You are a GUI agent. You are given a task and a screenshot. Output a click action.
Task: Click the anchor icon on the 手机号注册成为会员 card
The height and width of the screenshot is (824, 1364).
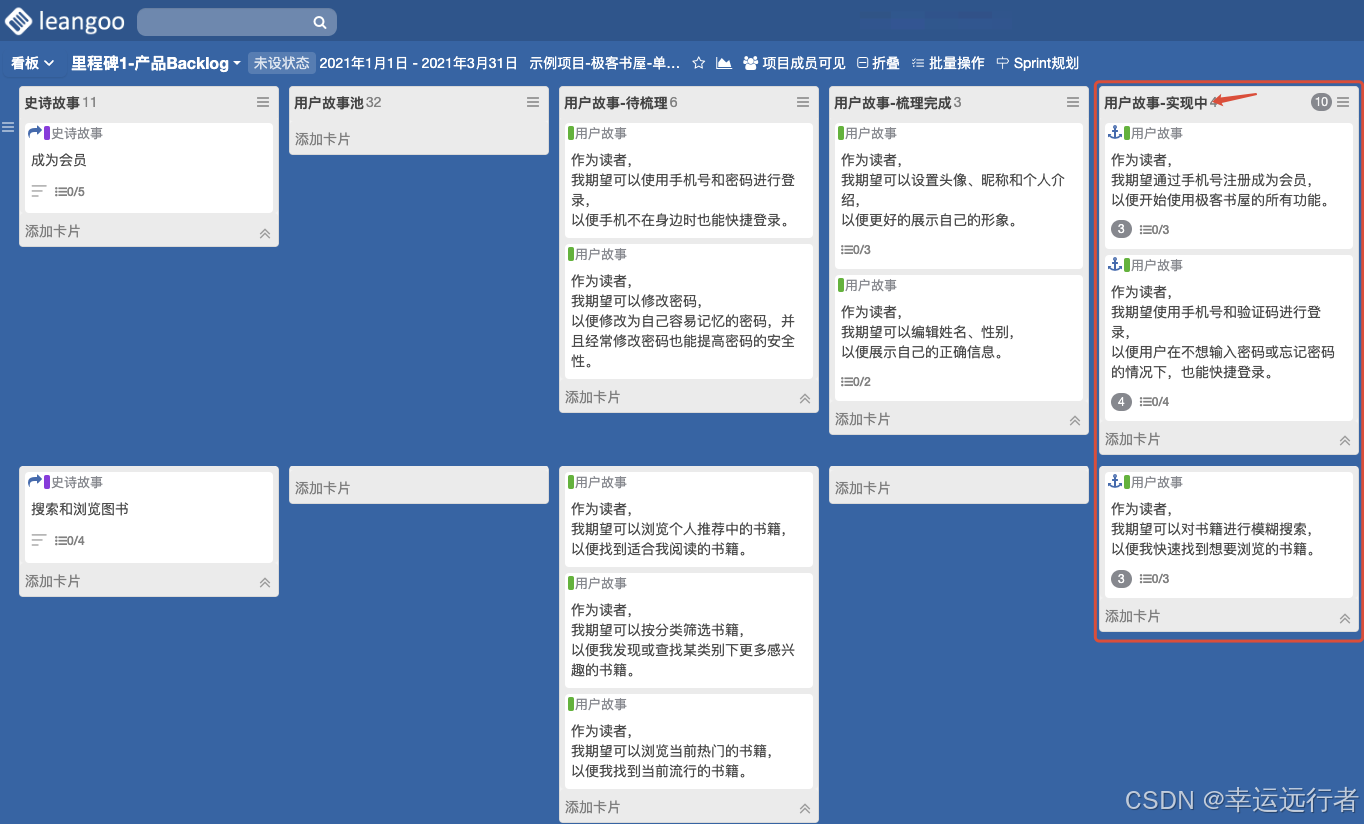[x=1115, y=133]
